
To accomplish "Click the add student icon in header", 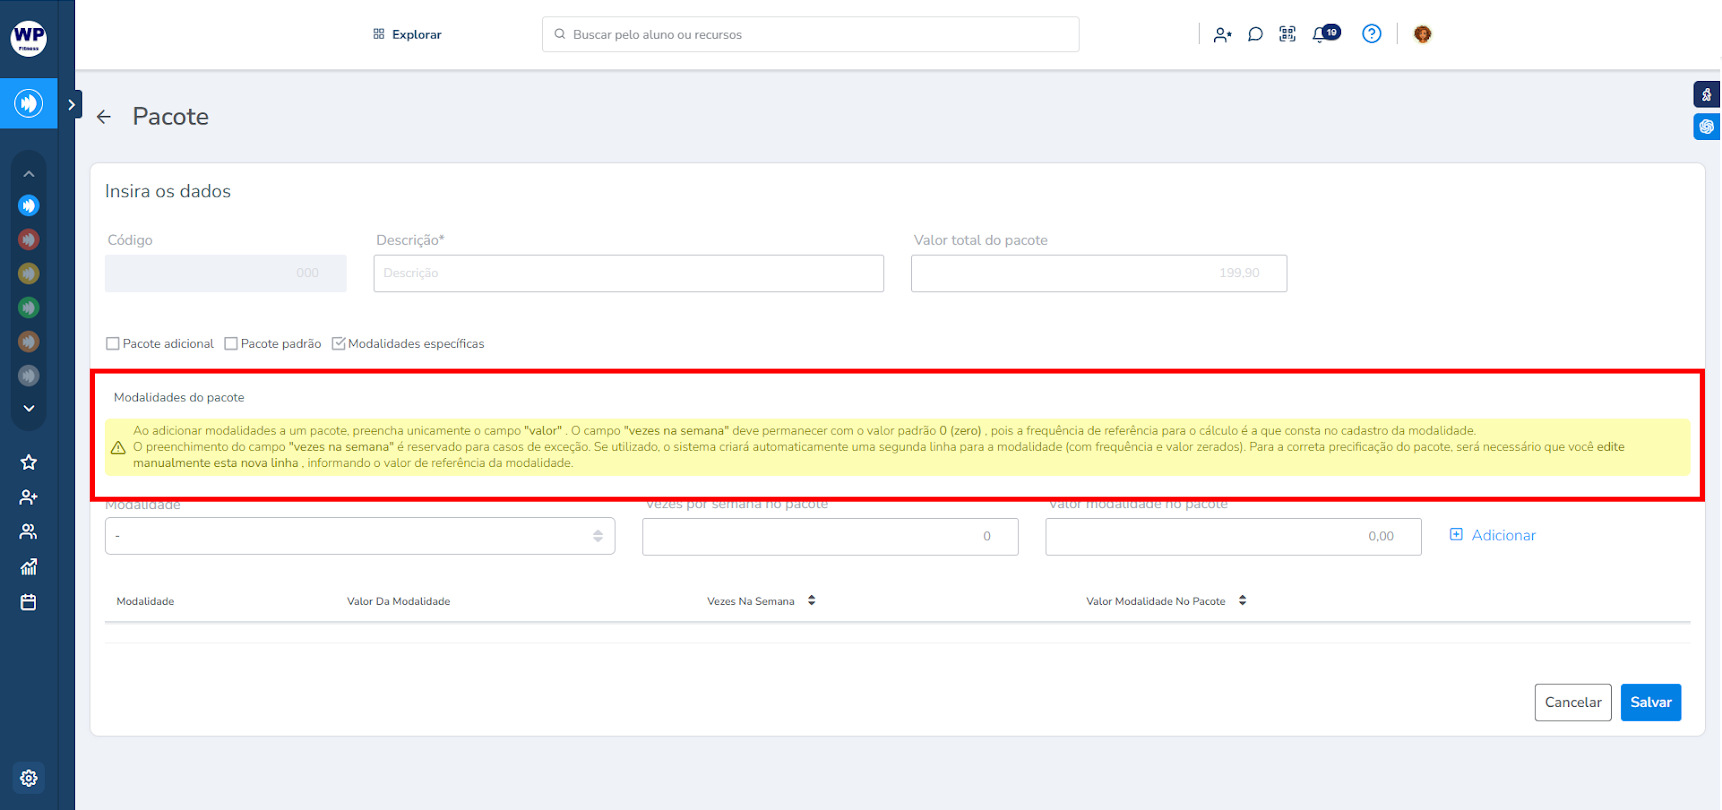I will [1222, 34].
